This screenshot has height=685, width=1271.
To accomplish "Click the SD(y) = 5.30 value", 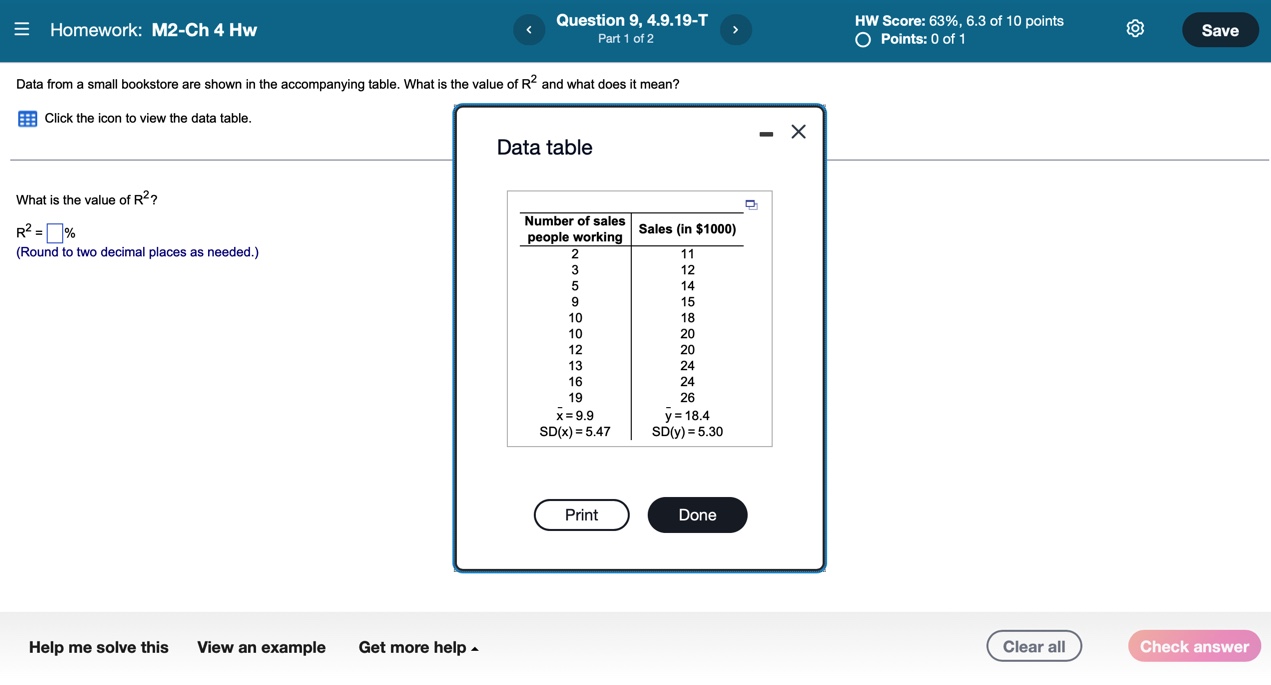I will coord(687,432).
